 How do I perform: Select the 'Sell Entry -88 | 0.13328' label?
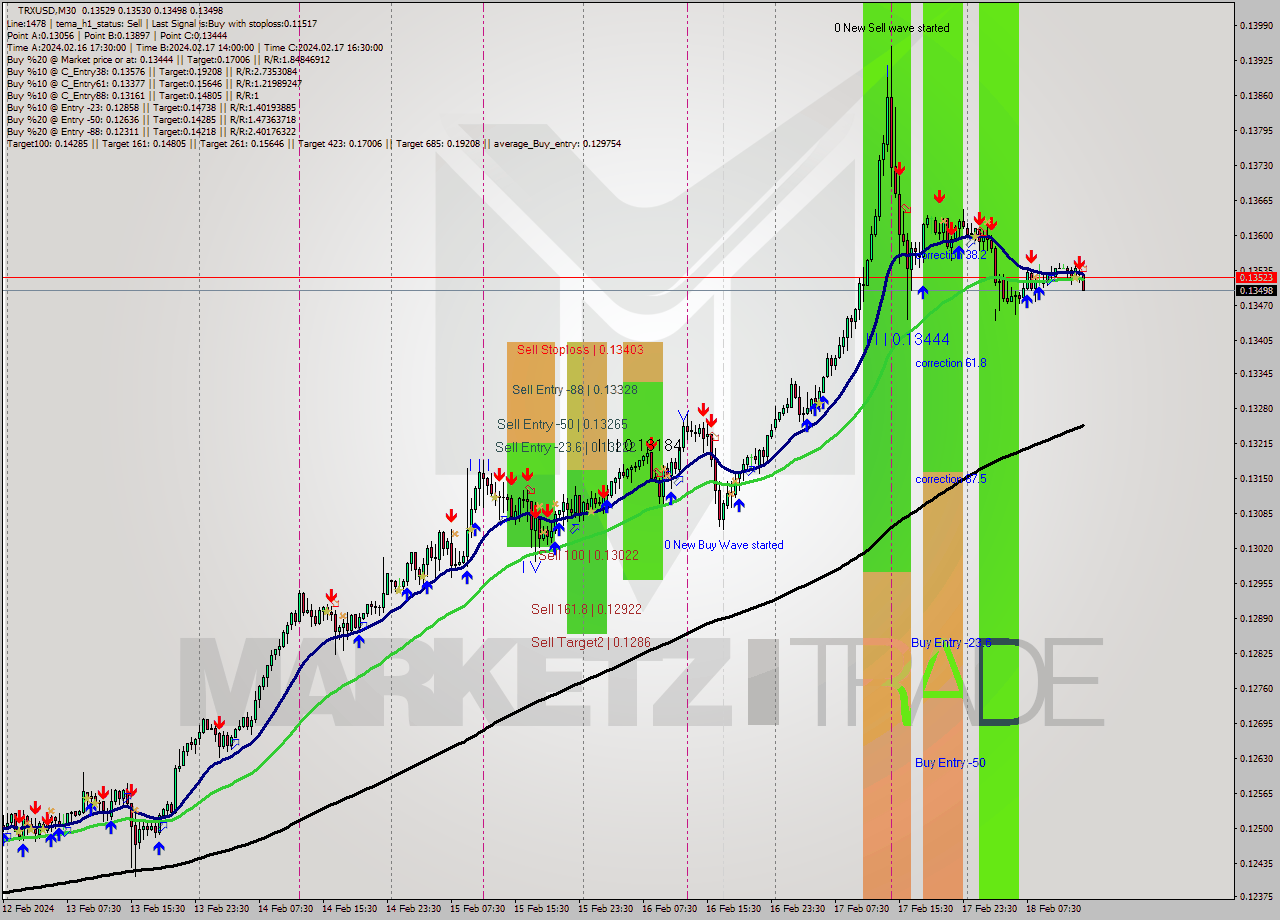pyautogui.click(x=574, y=390)
